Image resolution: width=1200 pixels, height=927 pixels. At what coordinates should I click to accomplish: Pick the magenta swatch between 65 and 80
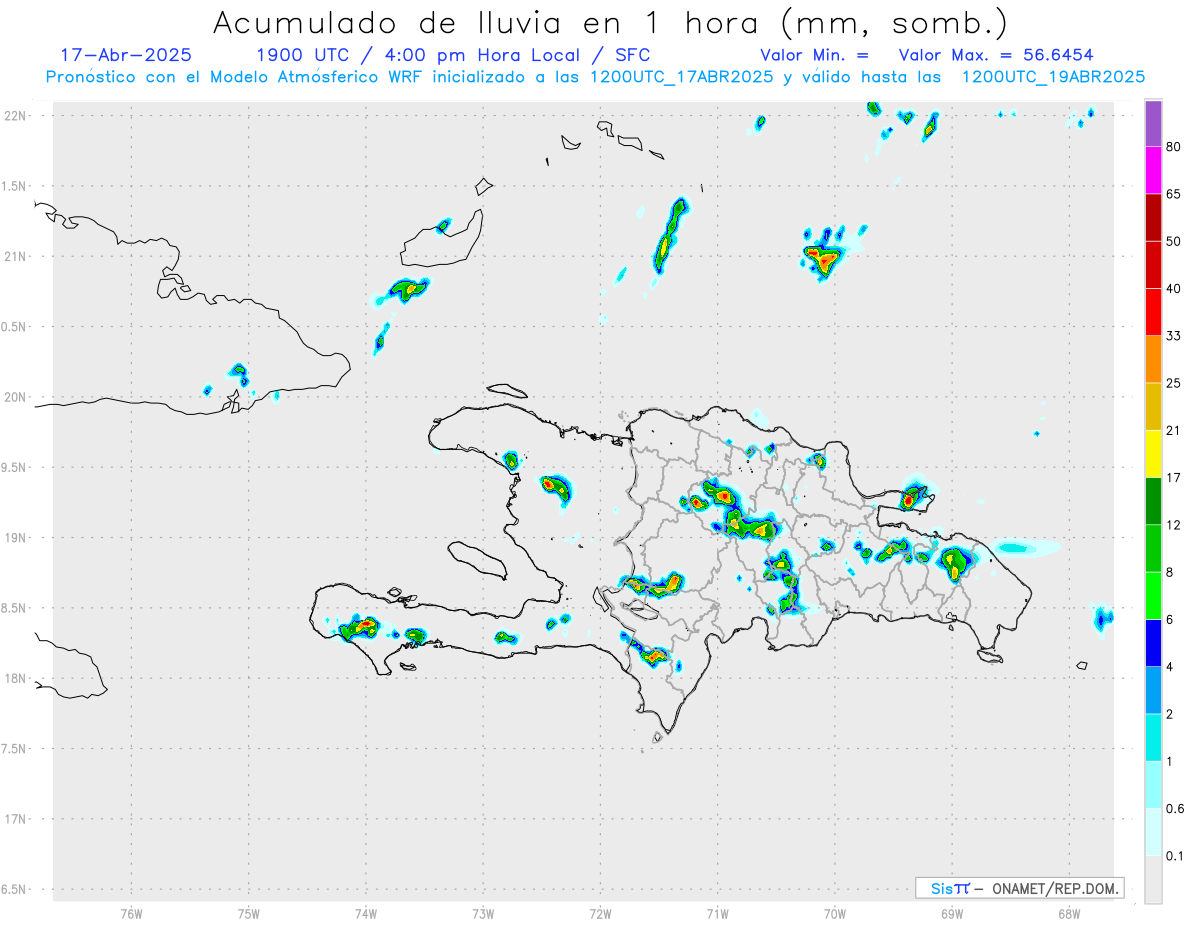1153,171
